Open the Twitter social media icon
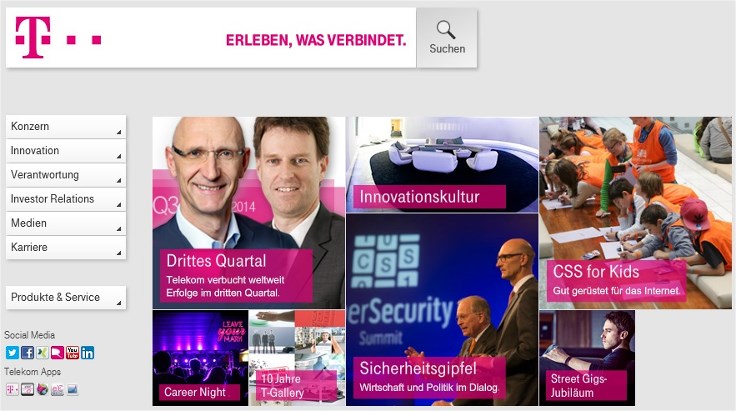736x411 pixels. 12,352
